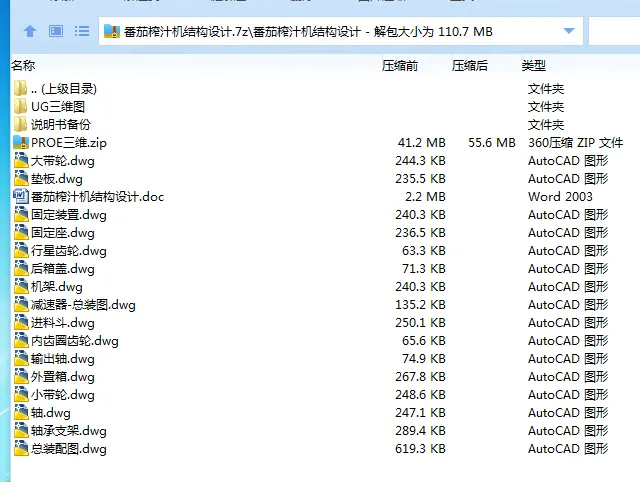
Task: Select the 番茄榨汁机结构设计.doc Word icon
Action: point(21,196)
